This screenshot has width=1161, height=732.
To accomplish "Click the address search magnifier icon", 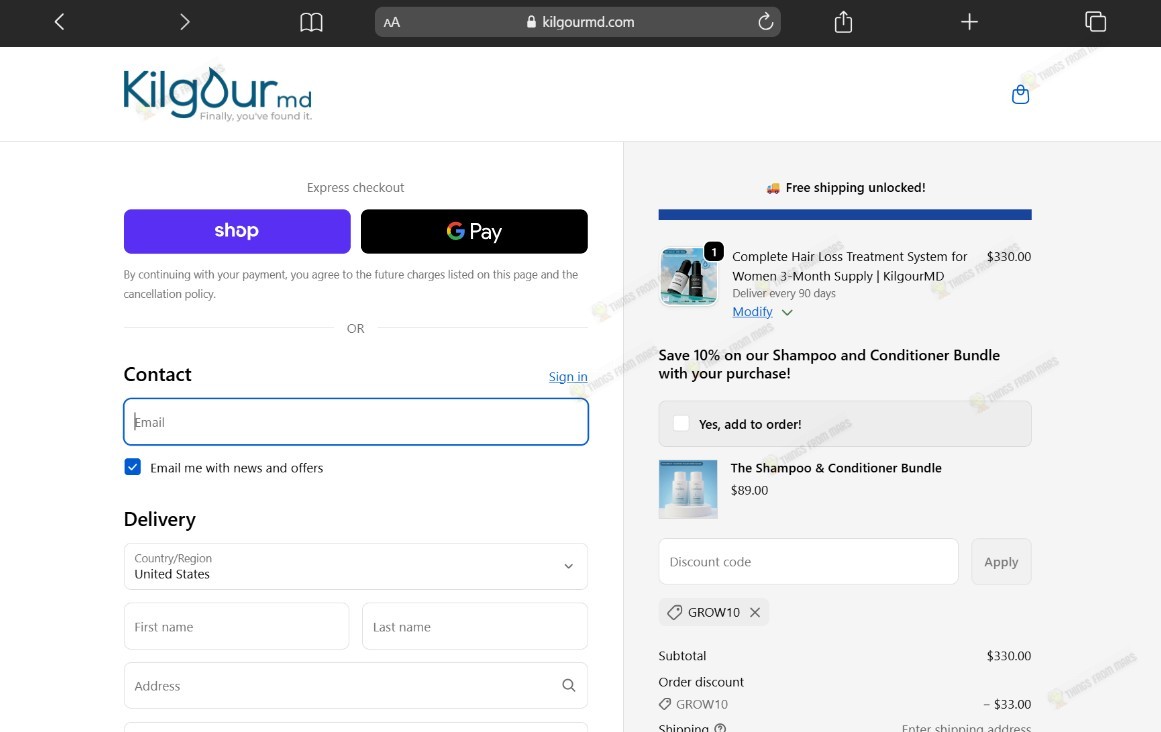I will [x=569, y=685].
